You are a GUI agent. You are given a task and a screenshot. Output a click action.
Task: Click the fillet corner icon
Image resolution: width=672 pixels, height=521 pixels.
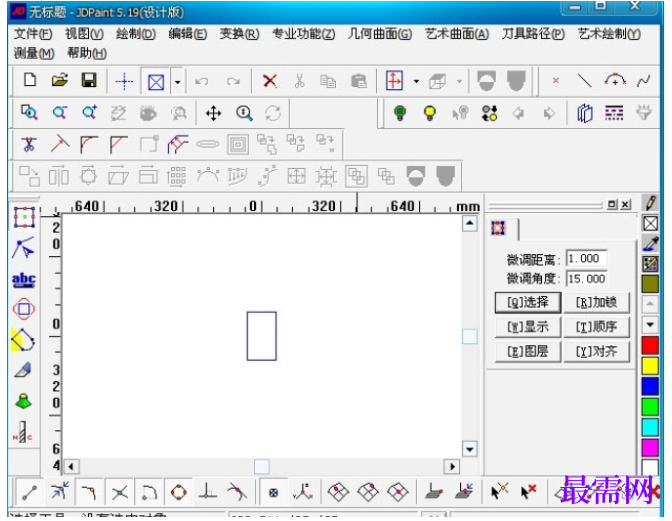tap(89, 144)
